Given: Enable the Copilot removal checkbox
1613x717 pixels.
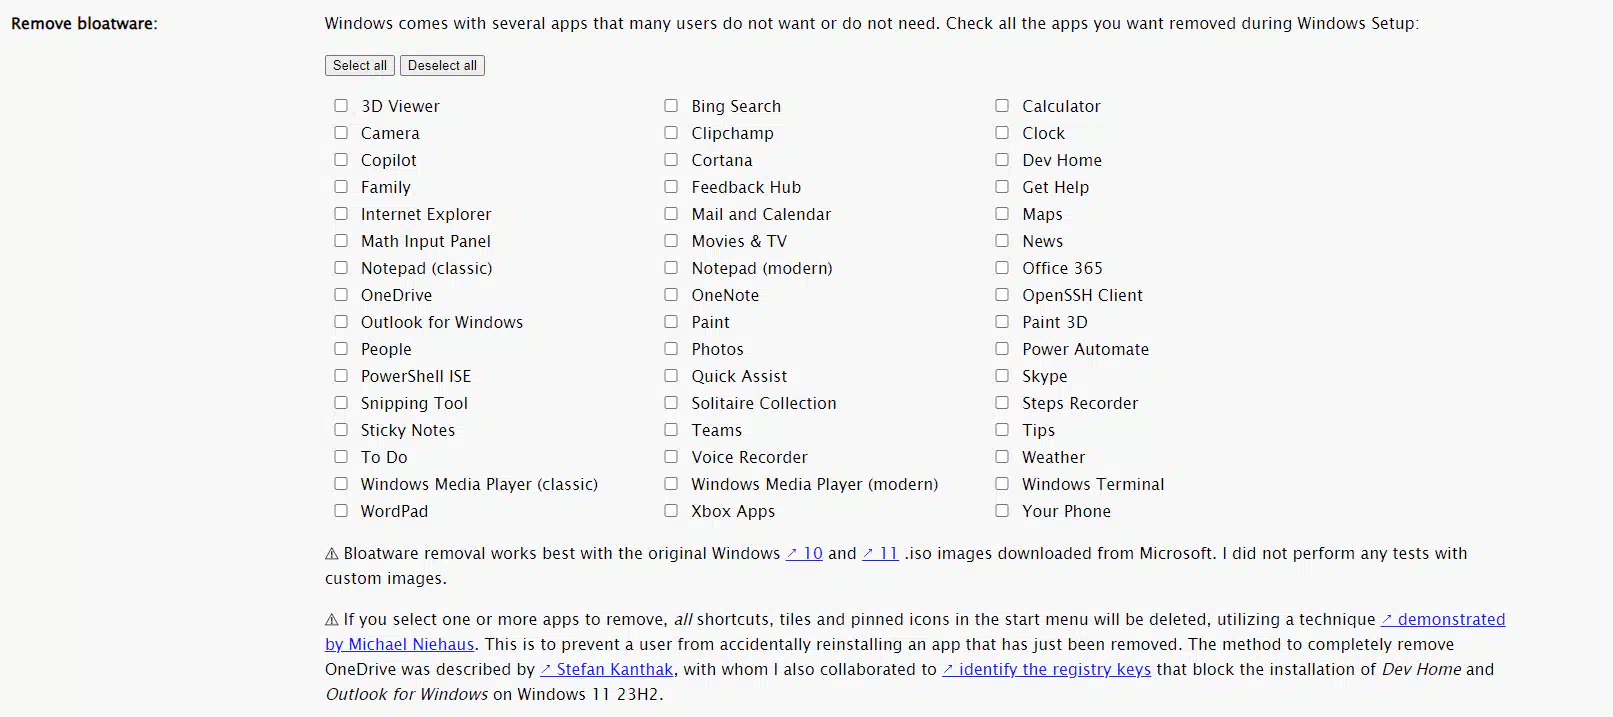Looking at the screenshot, I should click(x=341, y=159).
